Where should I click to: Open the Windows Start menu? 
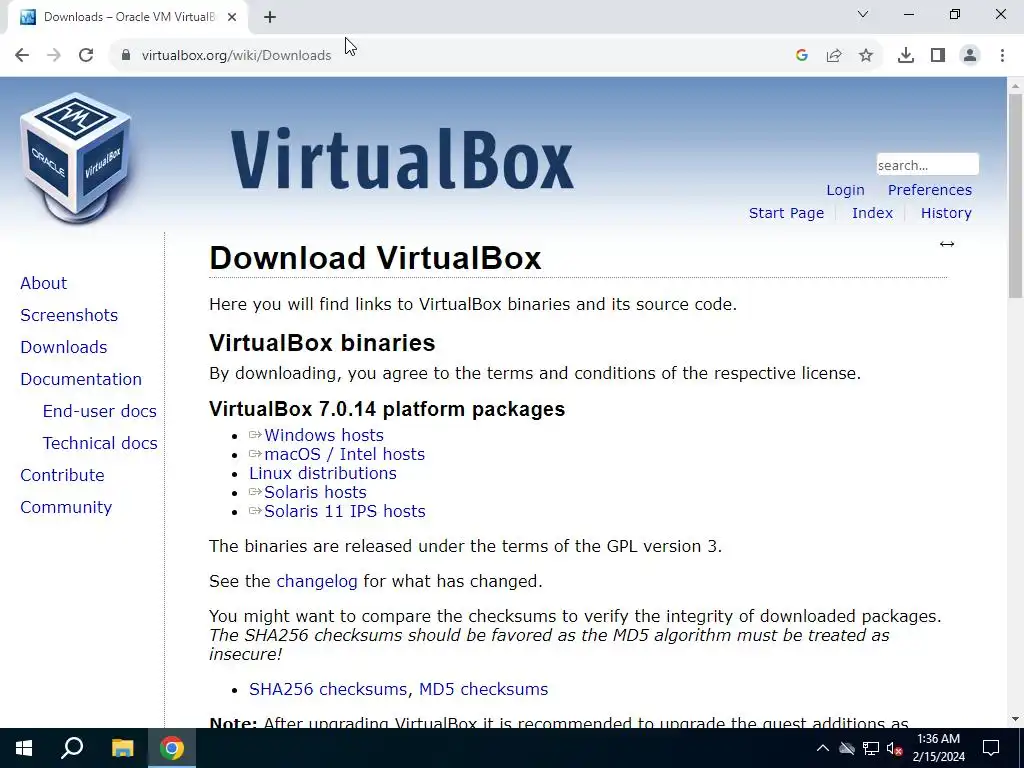tap(24, 748)
